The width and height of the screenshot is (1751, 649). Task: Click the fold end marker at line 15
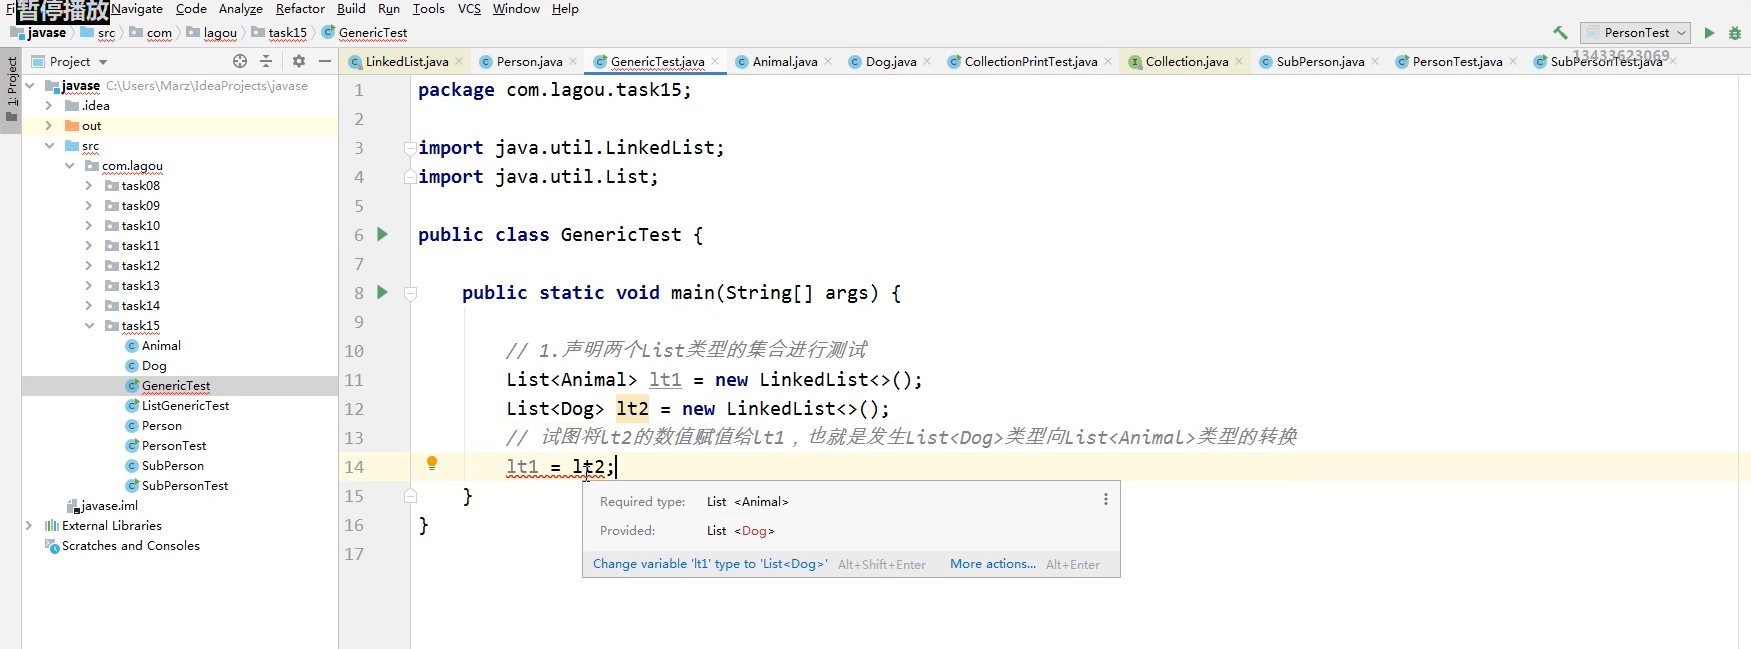[x=410, y=496]
